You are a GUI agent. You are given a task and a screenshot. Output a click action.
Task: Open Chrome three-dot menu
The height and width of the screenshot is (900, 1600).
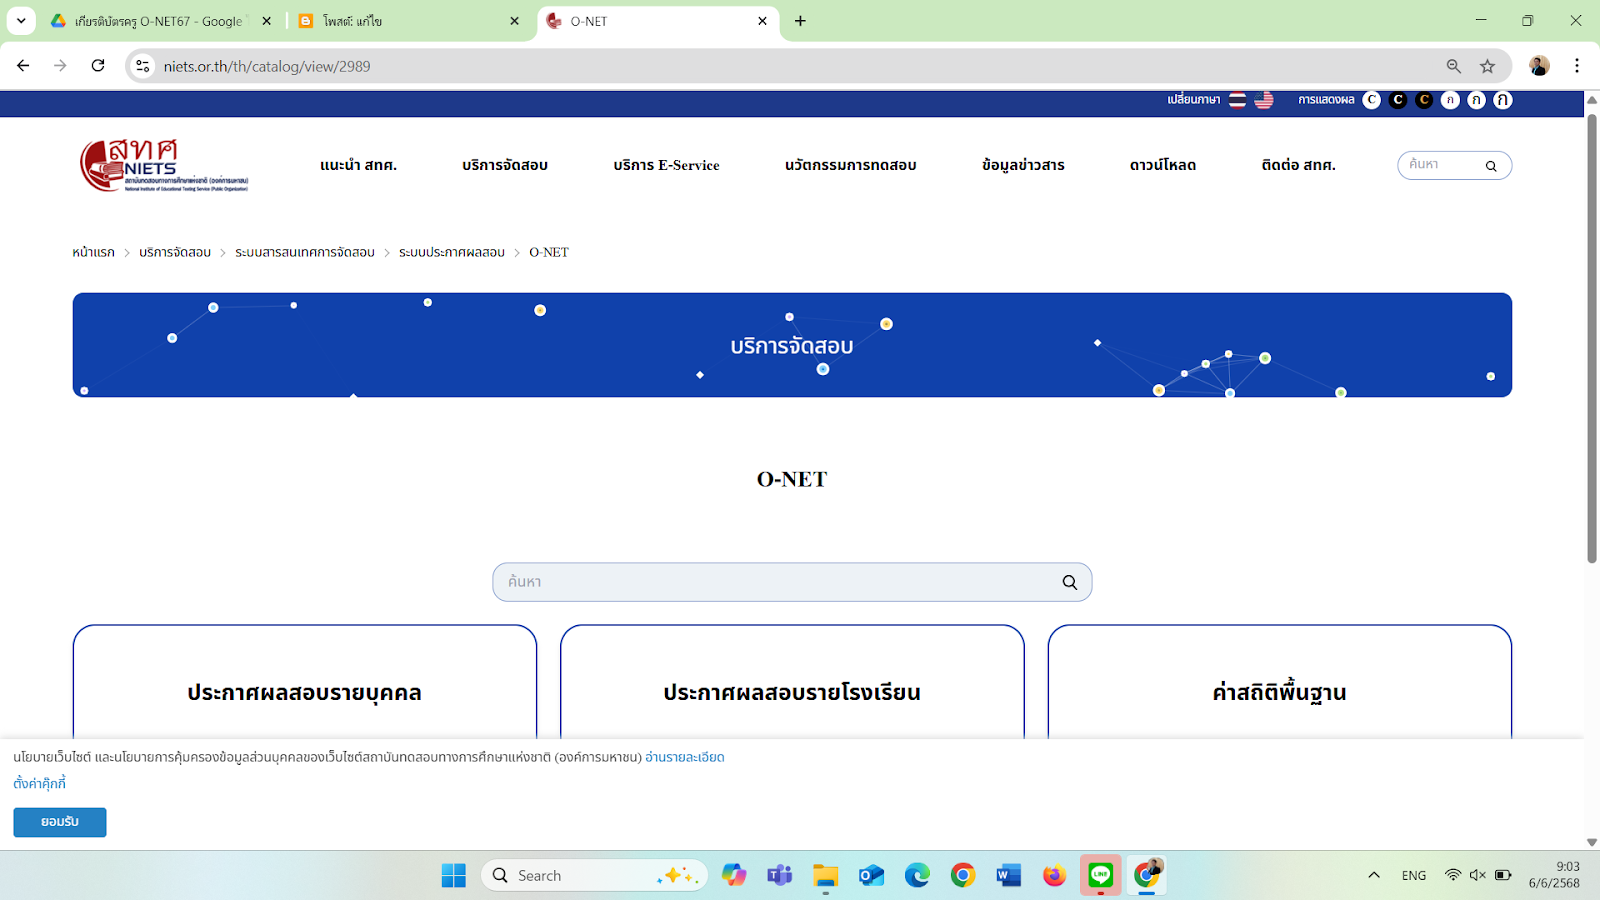1577,66
